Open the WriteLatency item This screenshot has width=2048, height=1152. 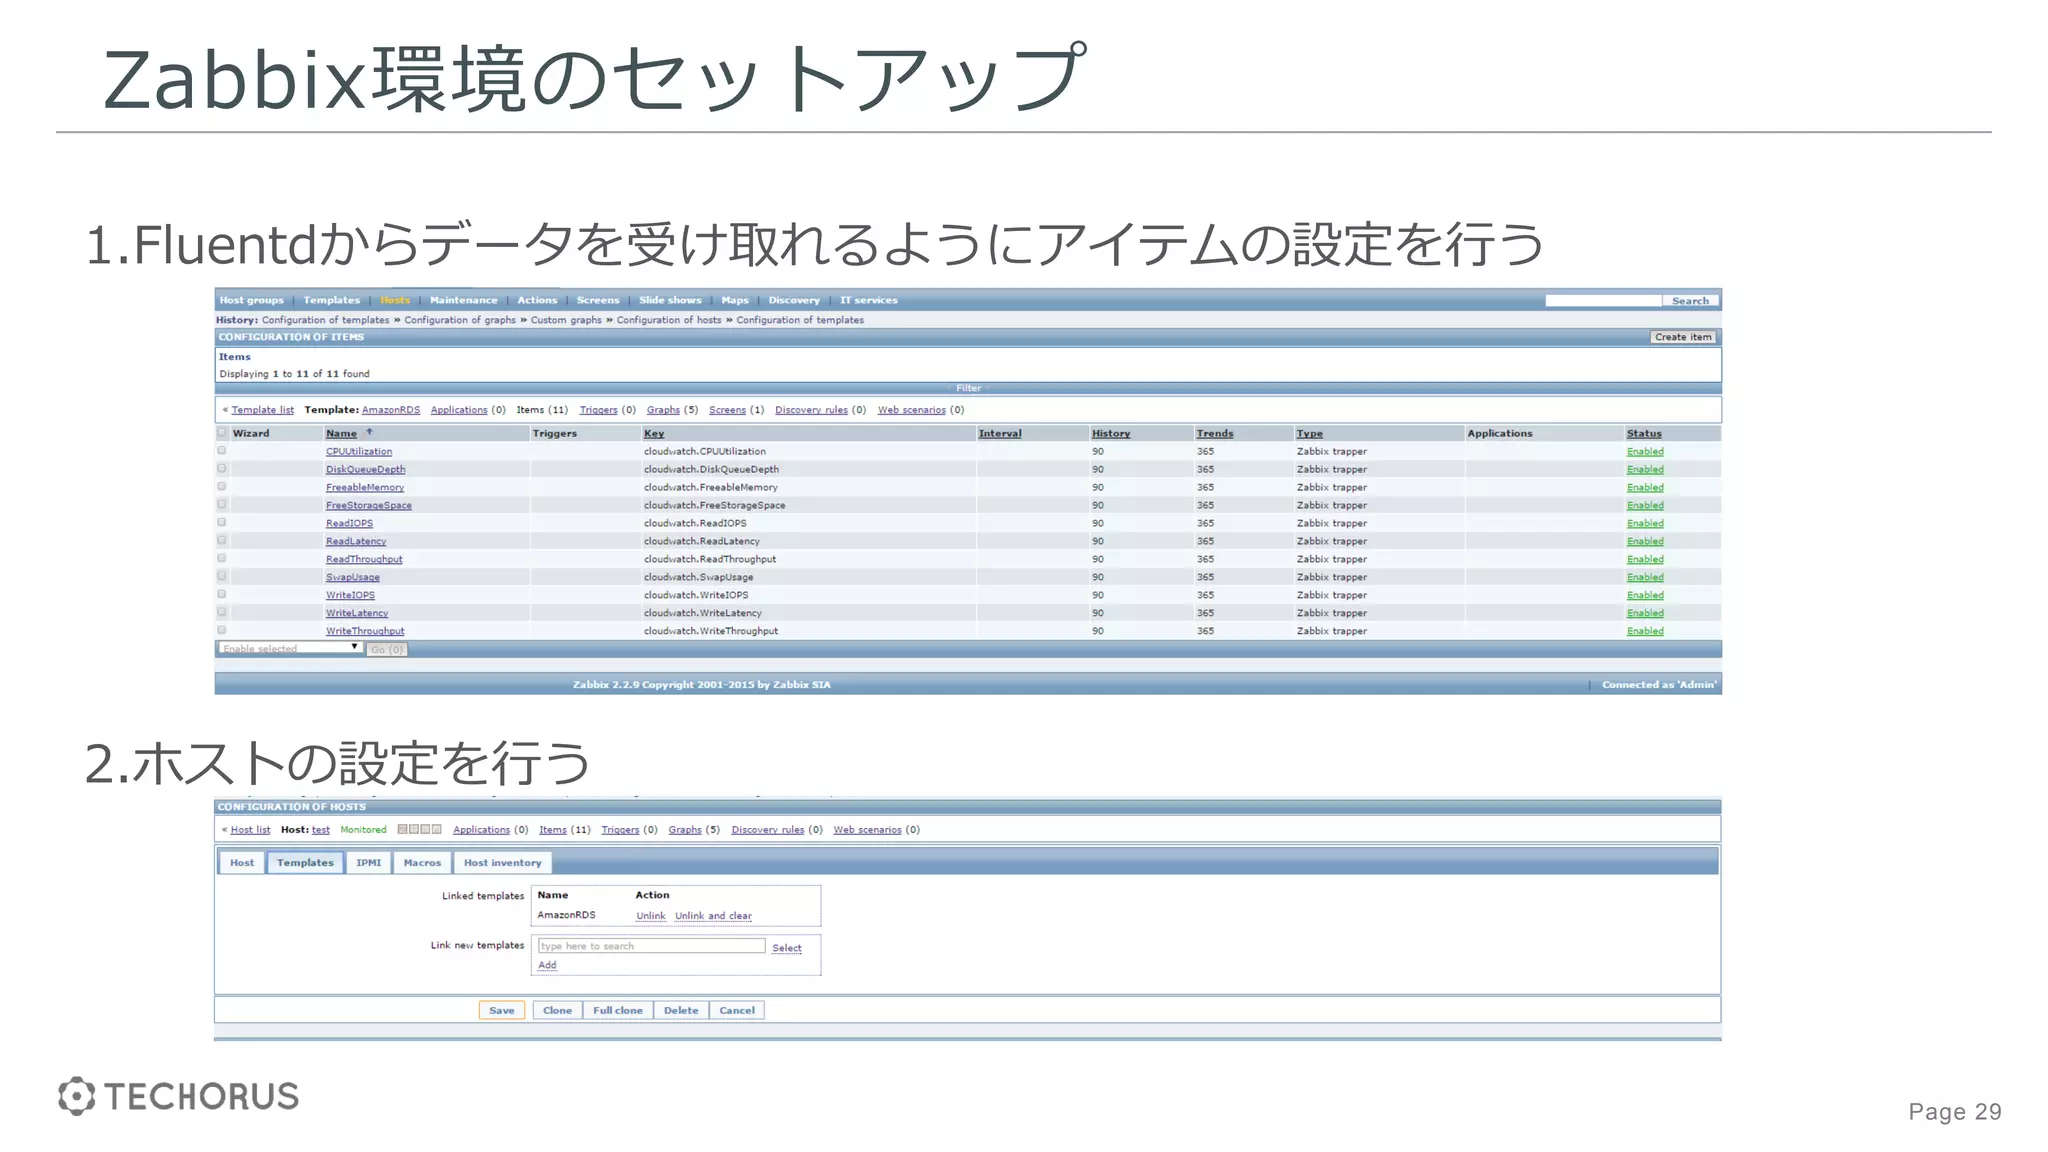[x=357, y=614]
